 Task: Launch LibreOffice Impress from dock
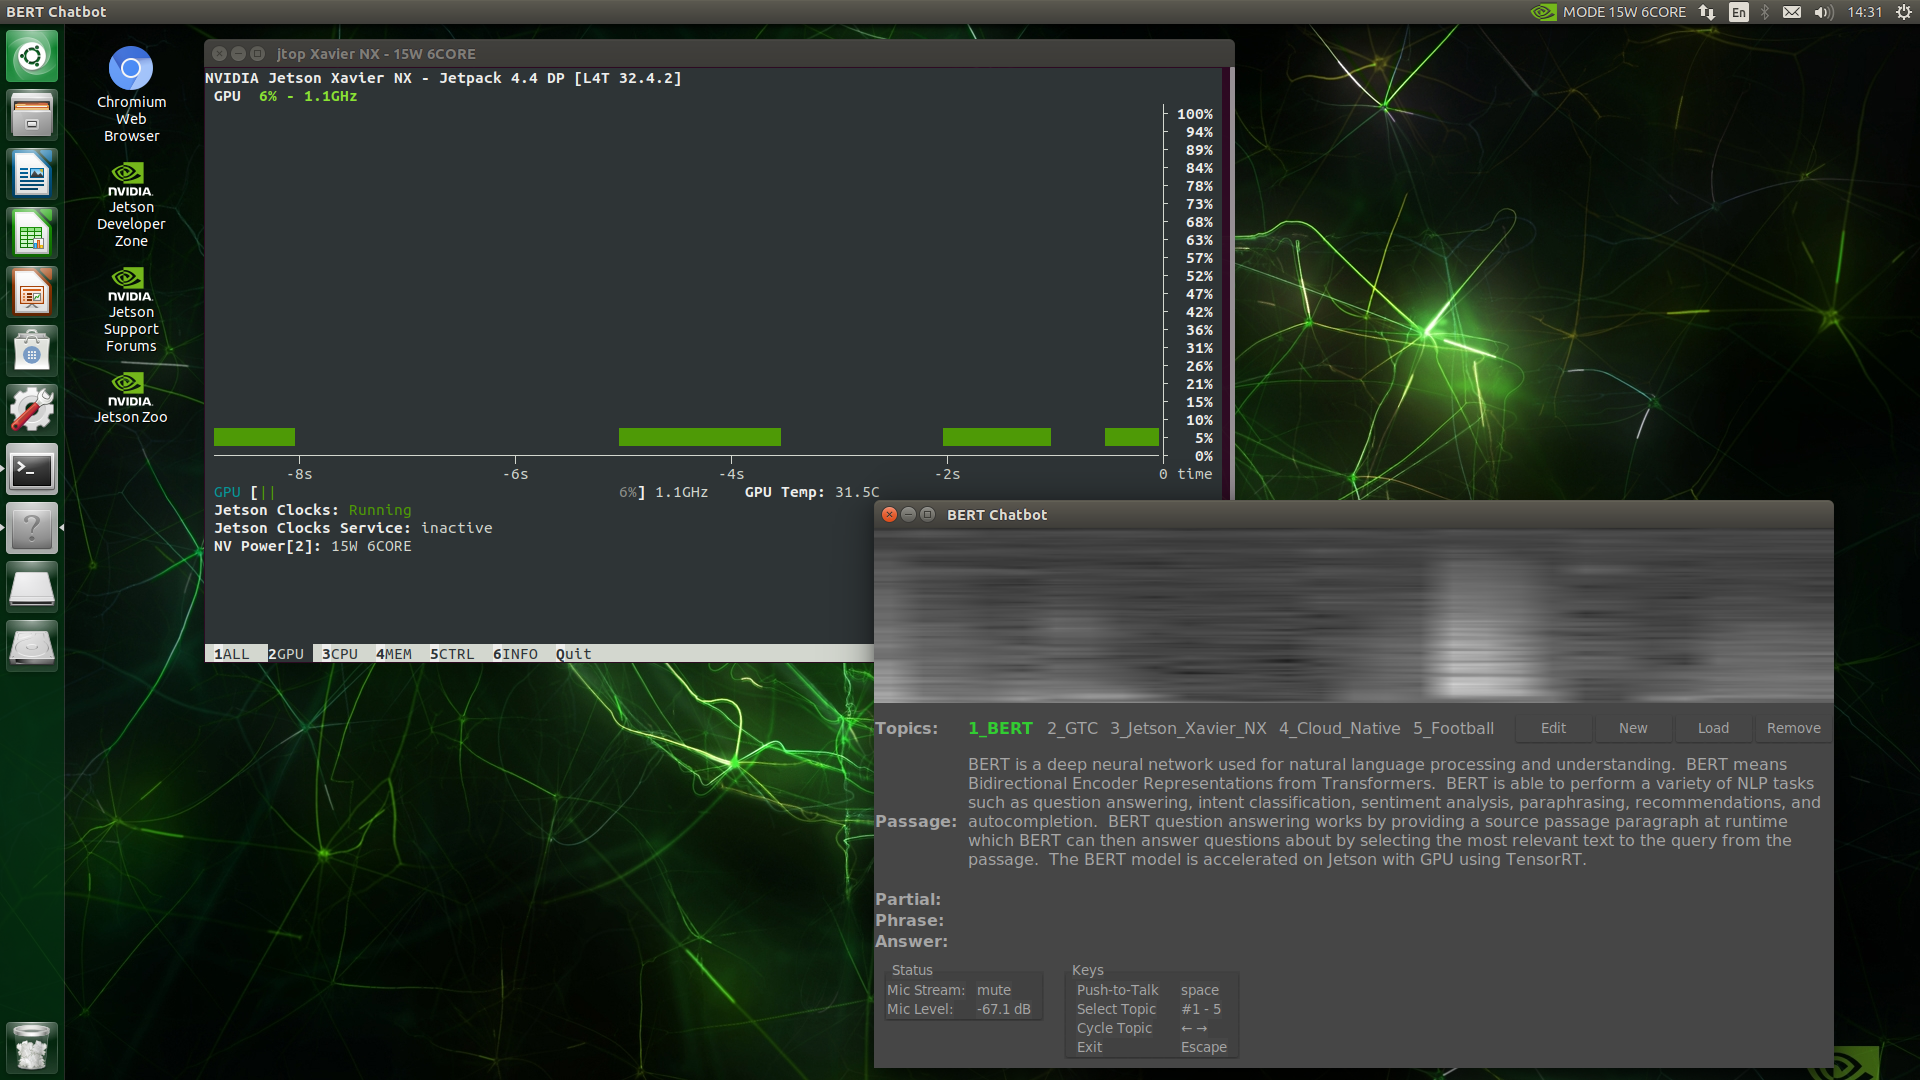(x=32, y=292)
